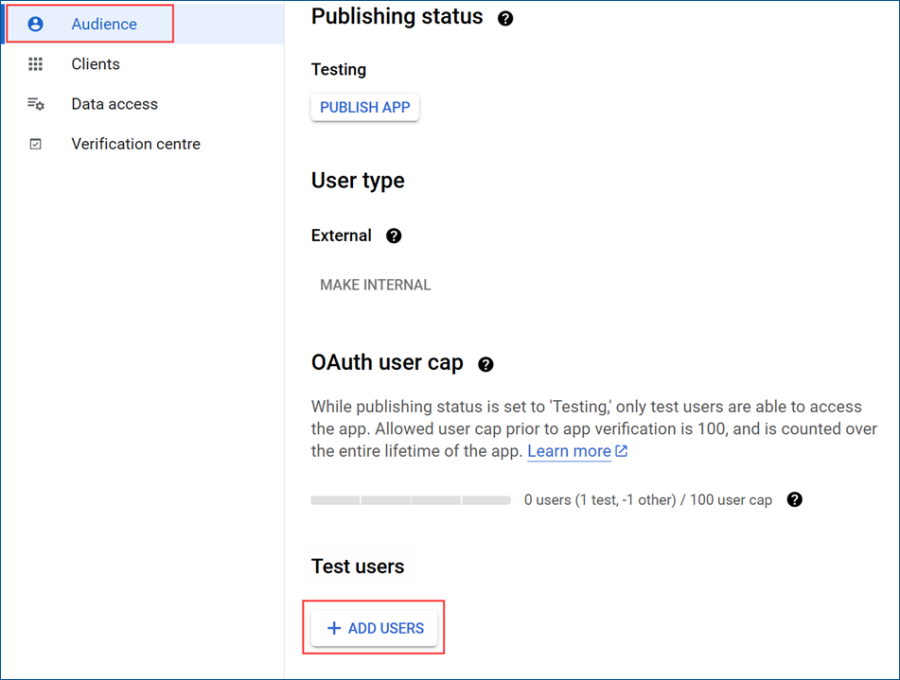Open help icon next to External
900x680 pixels.
pyautogui.click(x=394, y=236)
